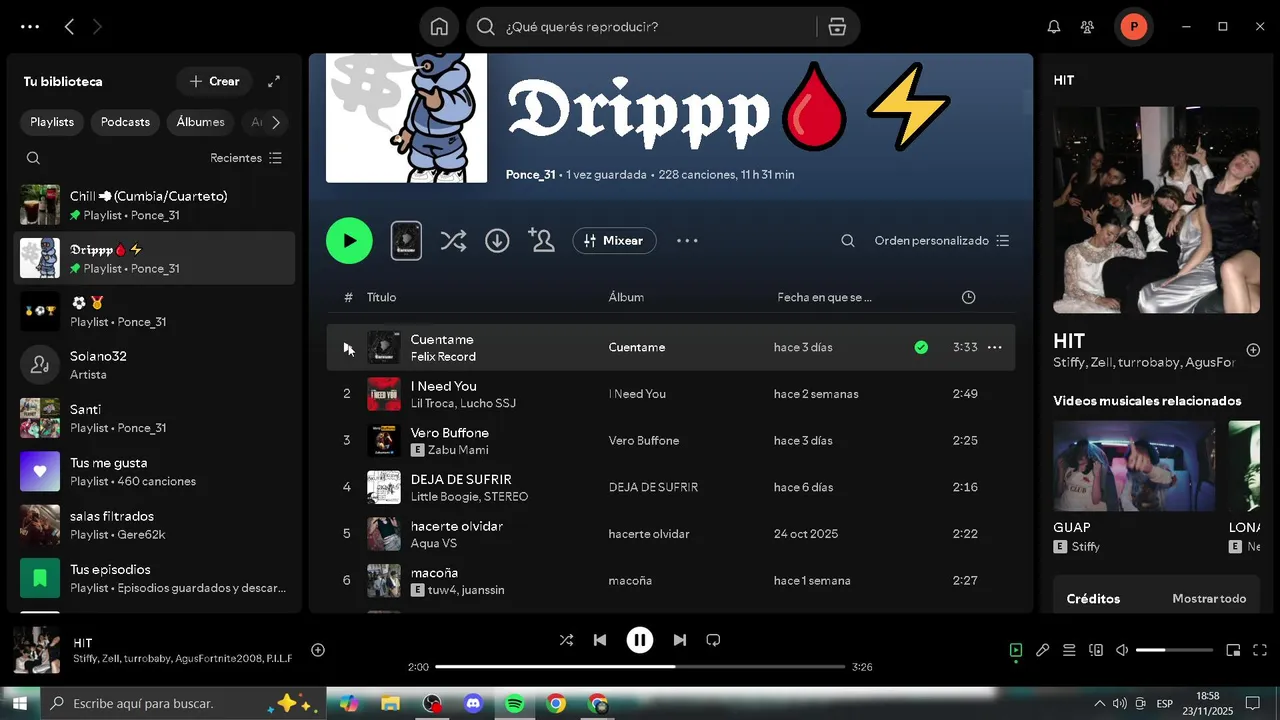Image resolution: width=1280 pixels, height=720 pixels.
Task: Adjust the volume slider
Action: [x=1174, y=650]
